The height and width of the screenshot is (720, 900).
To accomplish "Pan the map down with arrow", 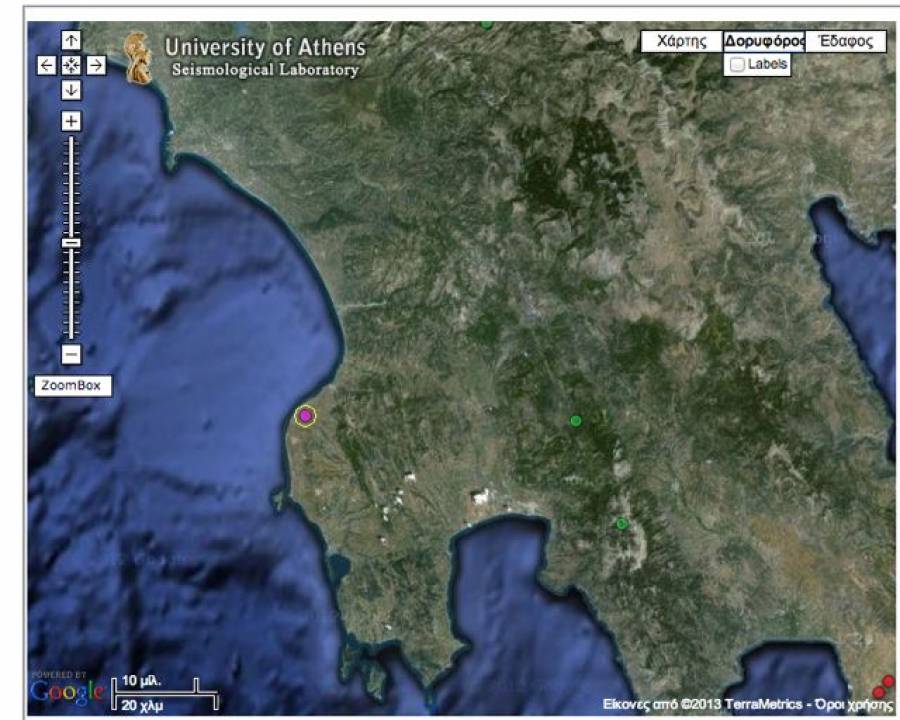I will click(71, 90).
